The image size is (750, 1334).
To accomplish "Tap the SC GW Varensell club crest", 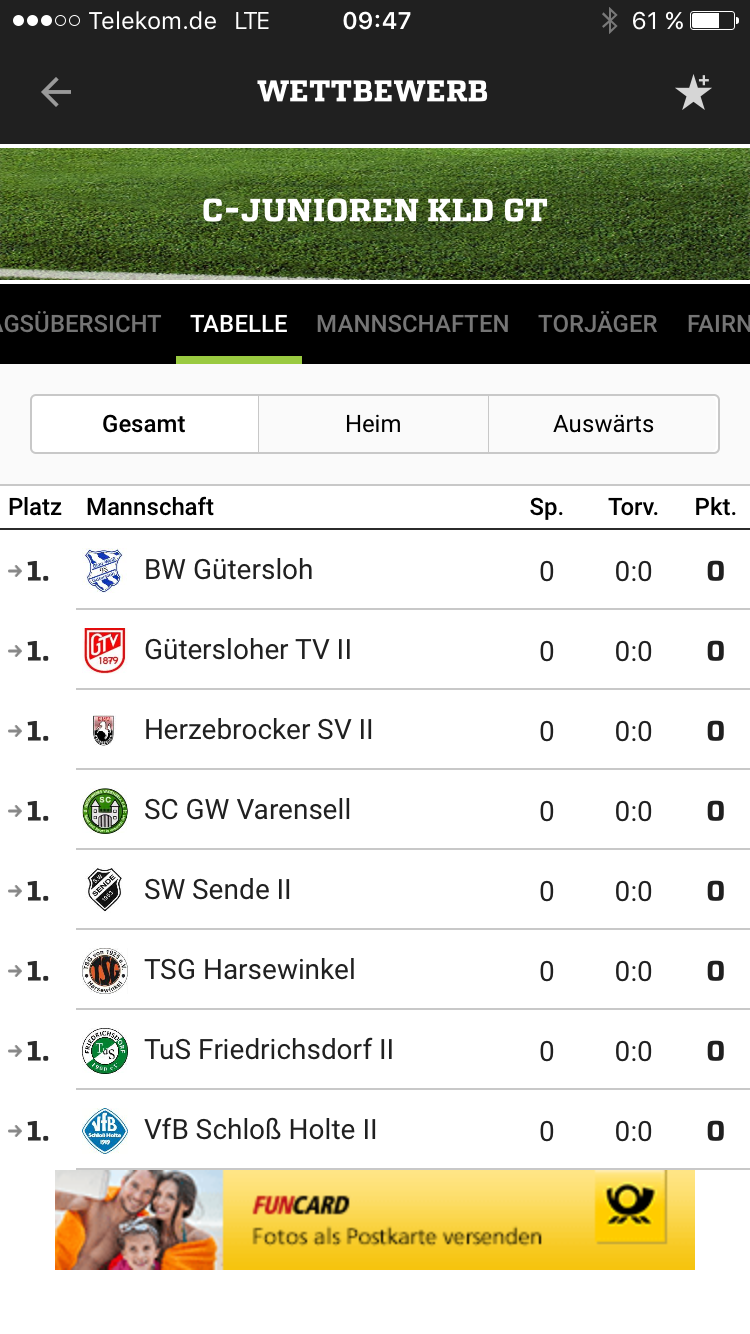I will (x=104, y=810).
